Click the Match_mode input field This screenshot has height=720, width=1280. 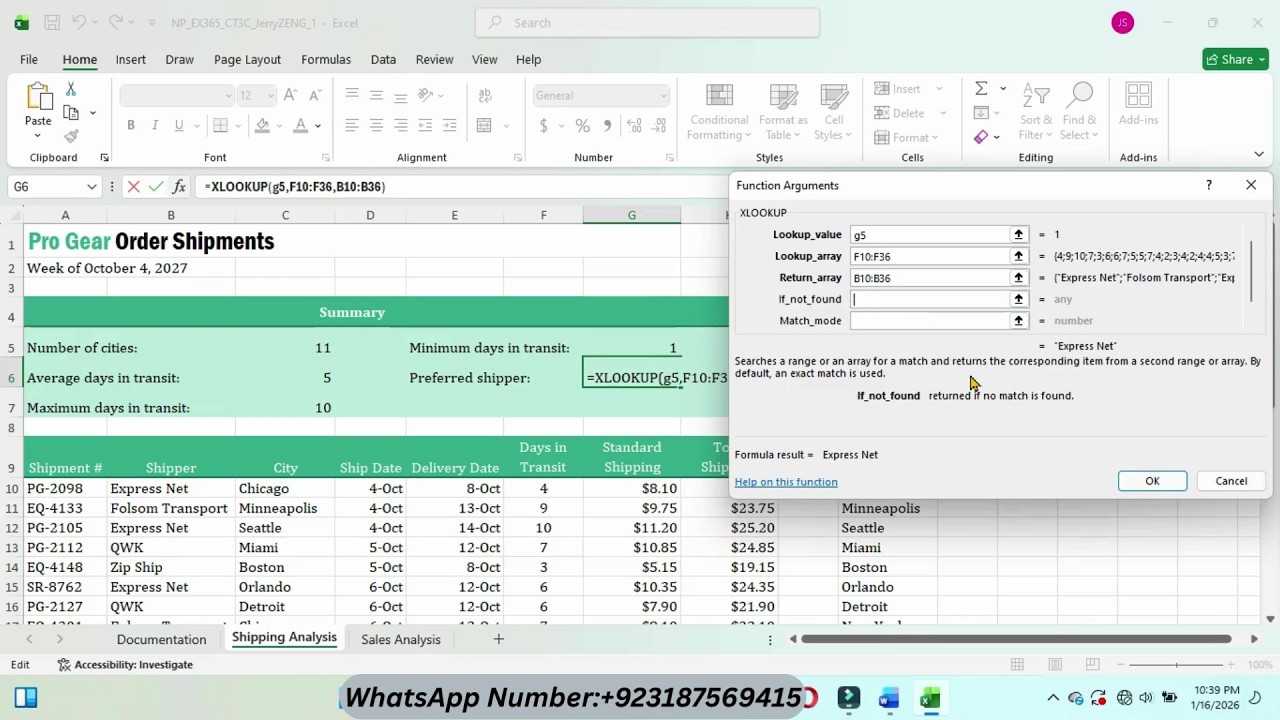click(x=929, y=320)
